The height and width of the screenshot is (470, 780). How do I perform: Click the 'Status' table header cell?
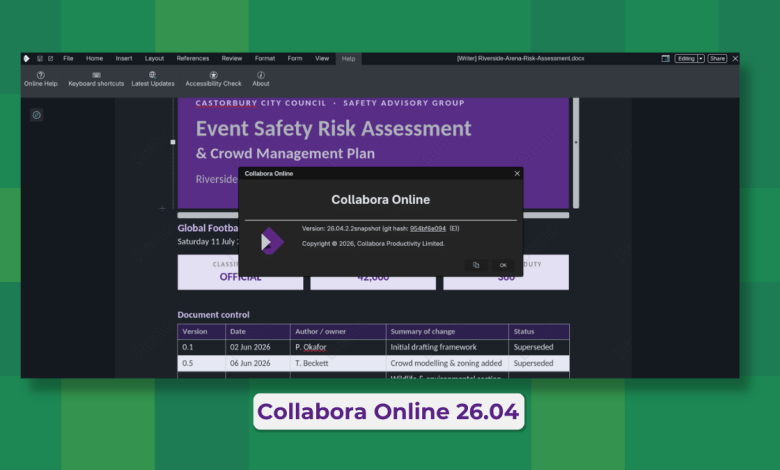point(539,332)
